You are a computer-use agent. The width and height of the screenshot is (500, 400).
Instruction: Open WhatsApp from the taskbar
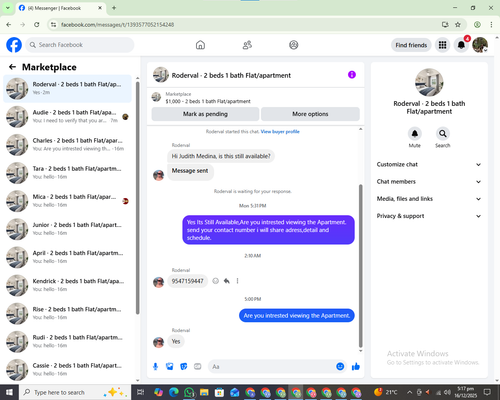[x=189, y=392]
